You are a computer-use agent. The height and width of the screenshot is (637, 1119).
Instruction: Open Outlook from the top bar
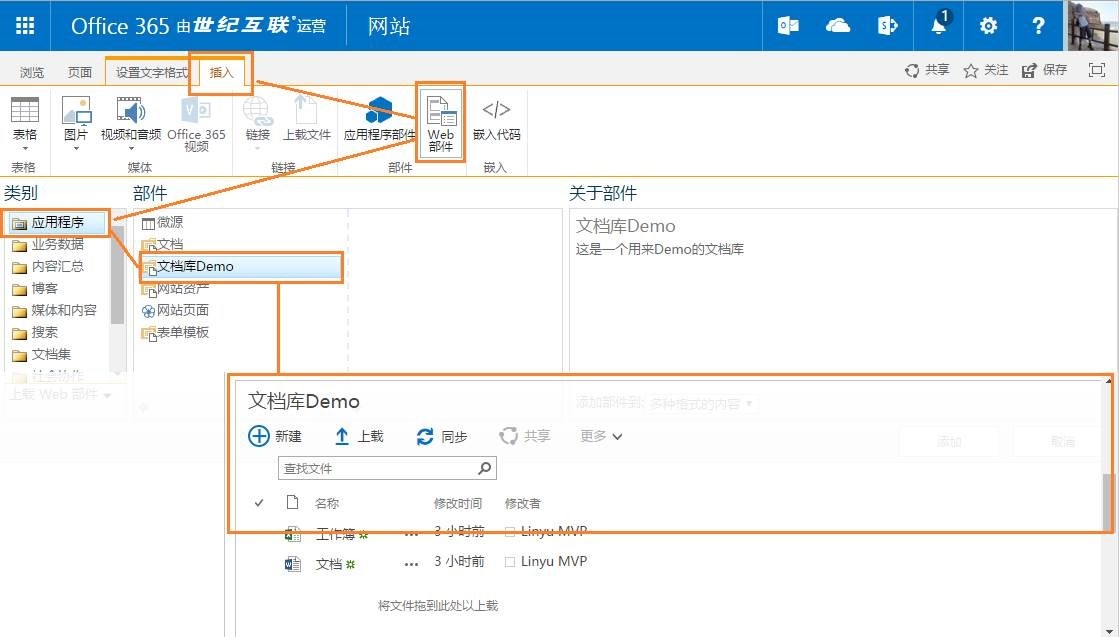[788, 26]
